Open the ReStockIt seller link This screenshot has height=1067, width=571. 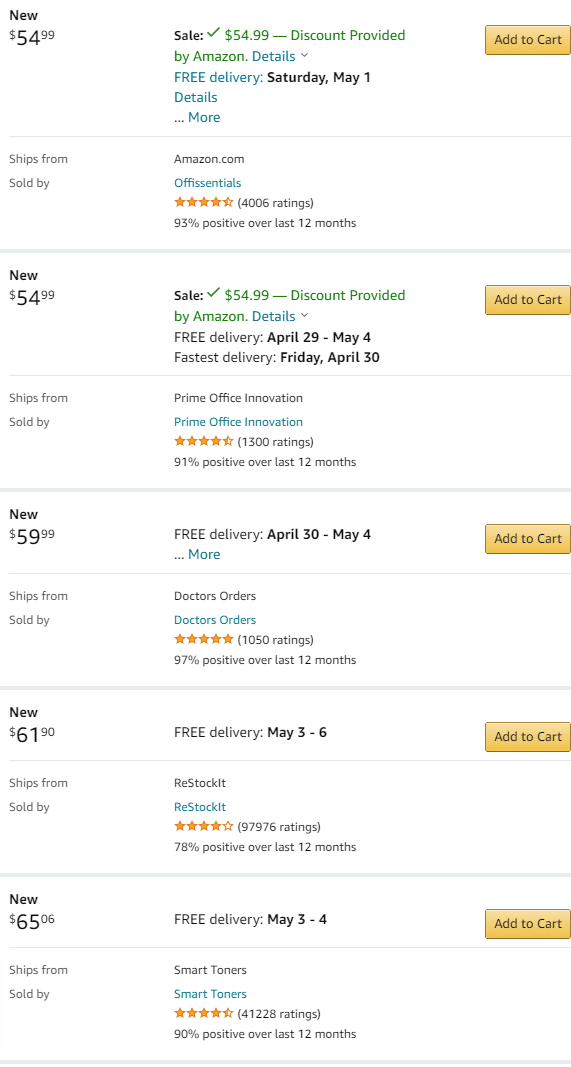pyautogui.click(x=200, y=807)
